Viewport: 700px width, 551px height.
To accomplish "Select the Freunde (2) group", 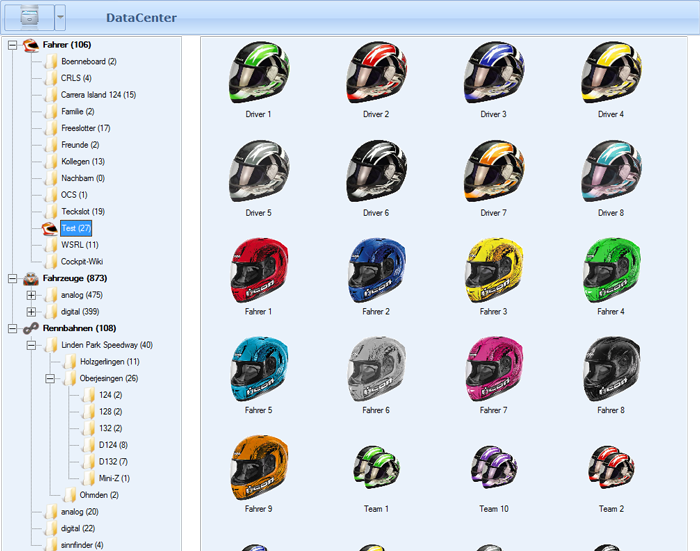I will tap(80, 145).
